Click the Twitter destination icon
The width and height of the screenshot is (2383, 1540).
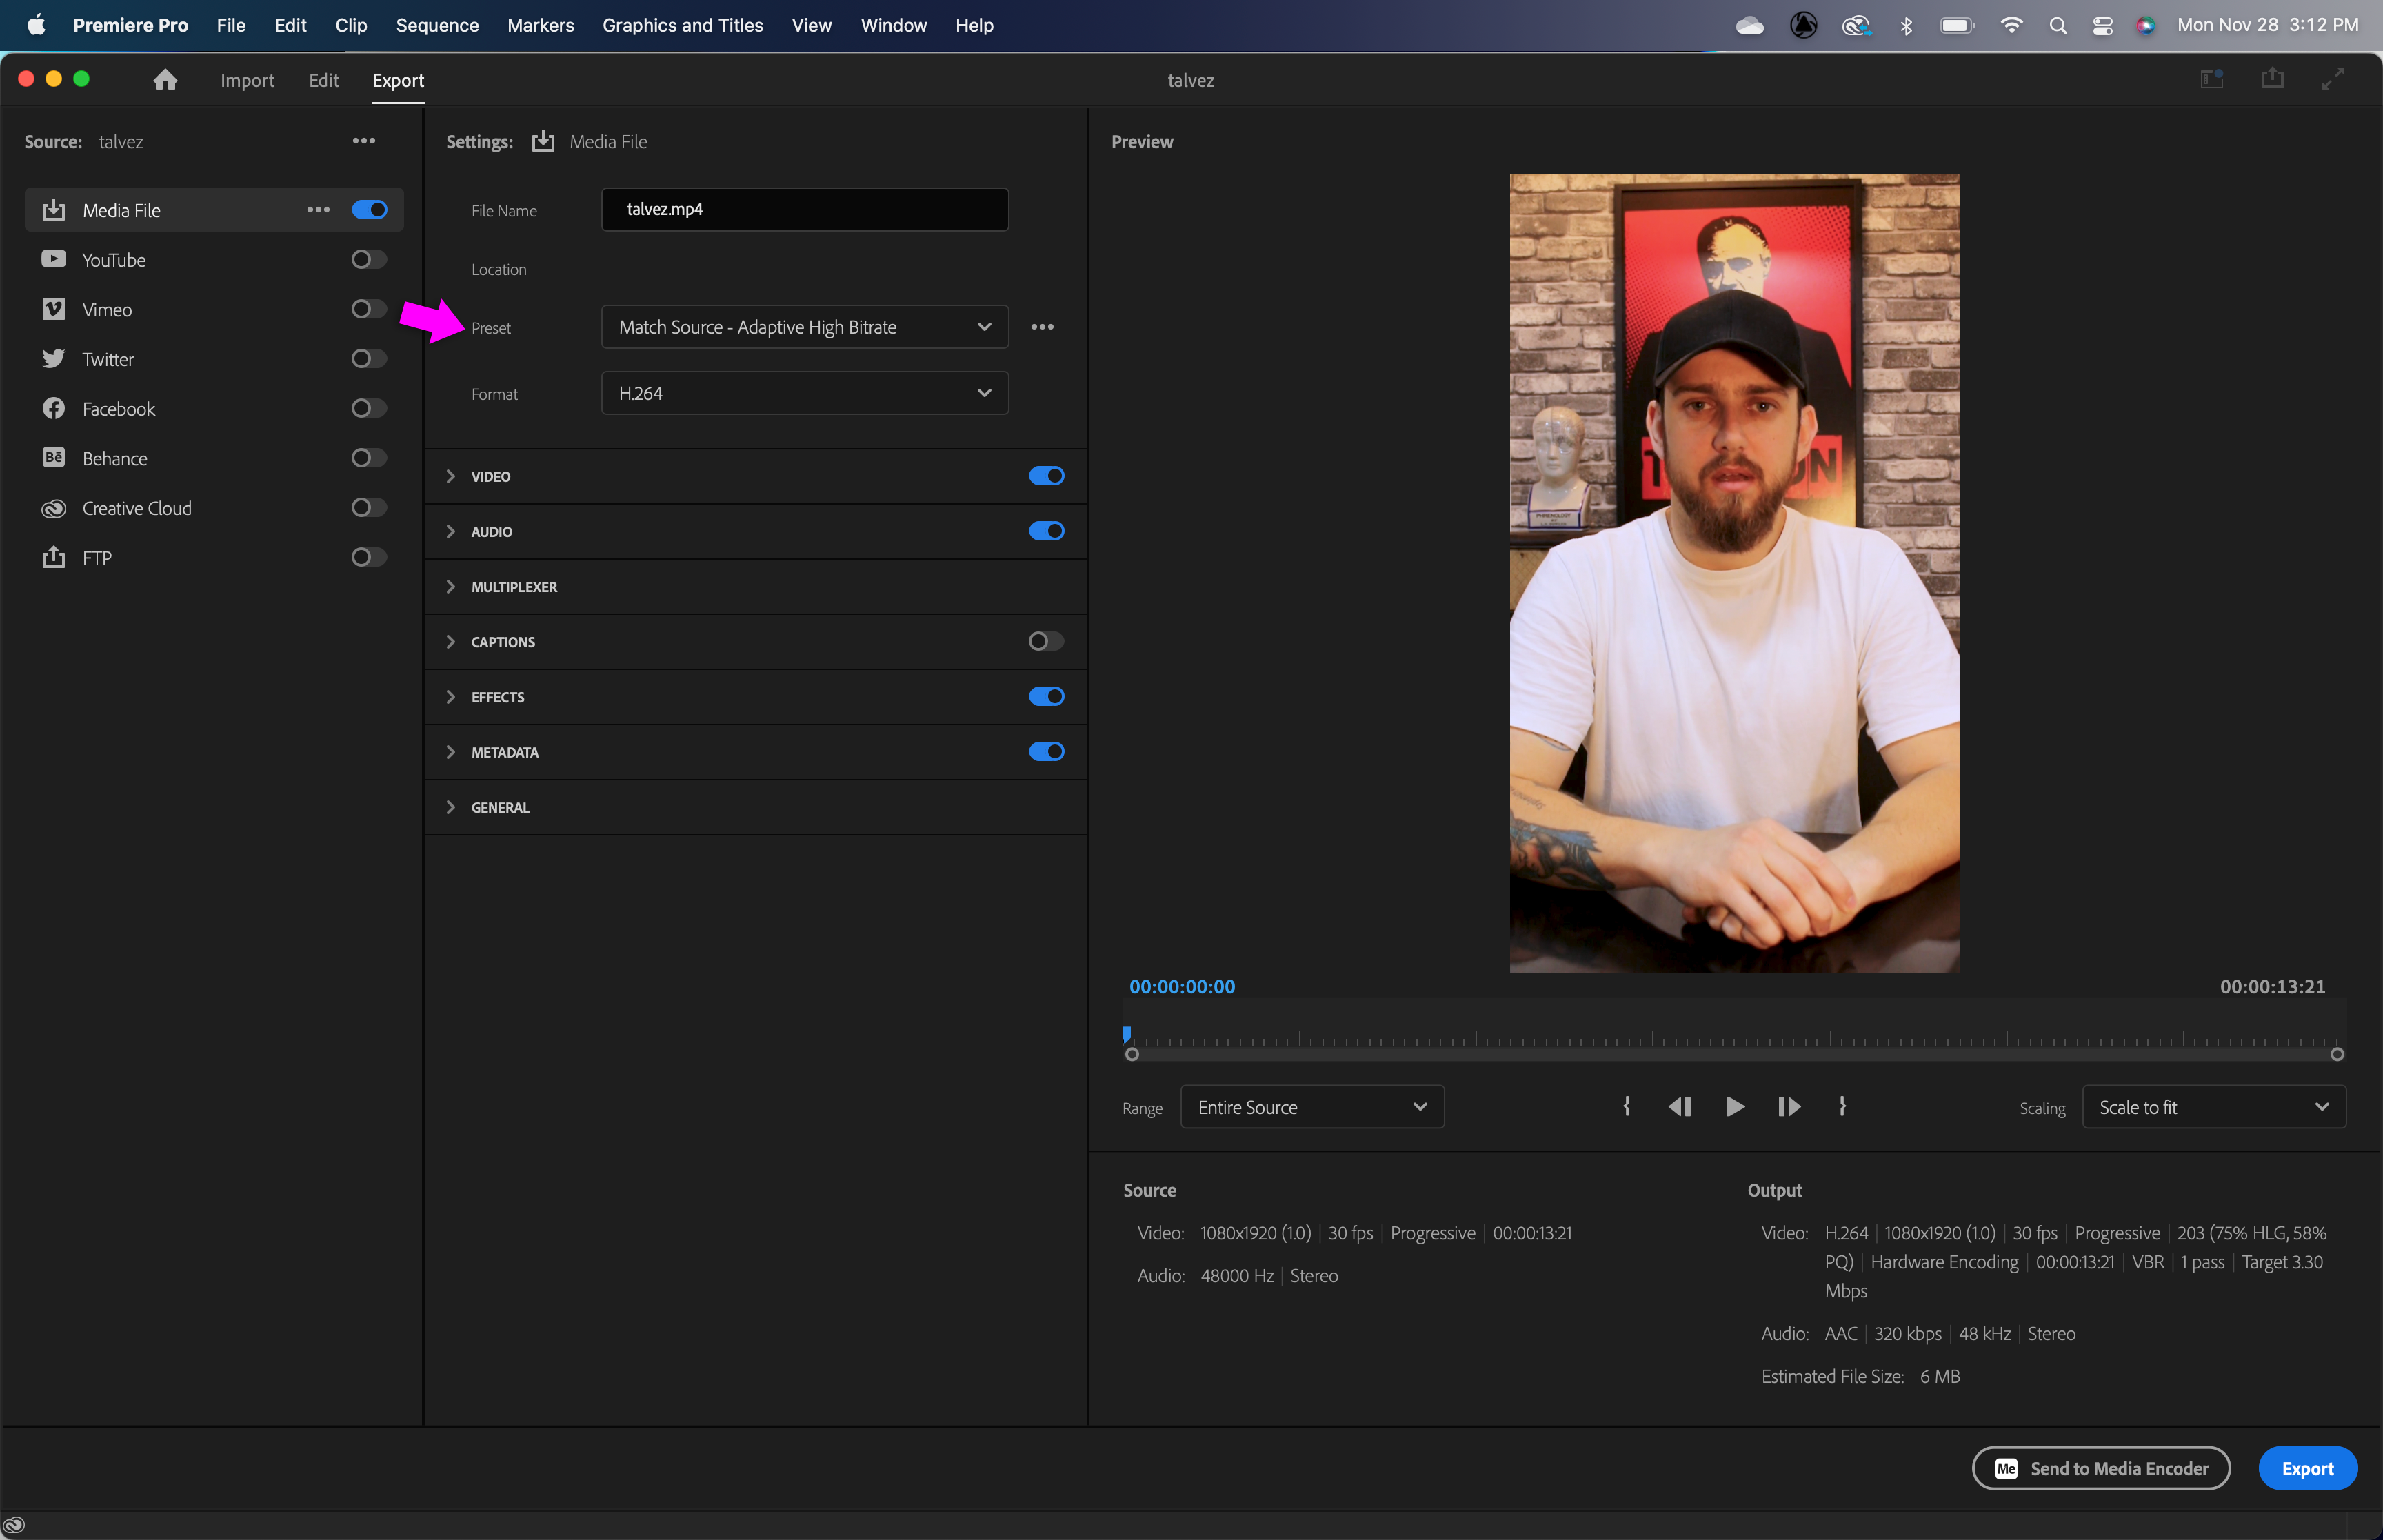tap(54, 358)
